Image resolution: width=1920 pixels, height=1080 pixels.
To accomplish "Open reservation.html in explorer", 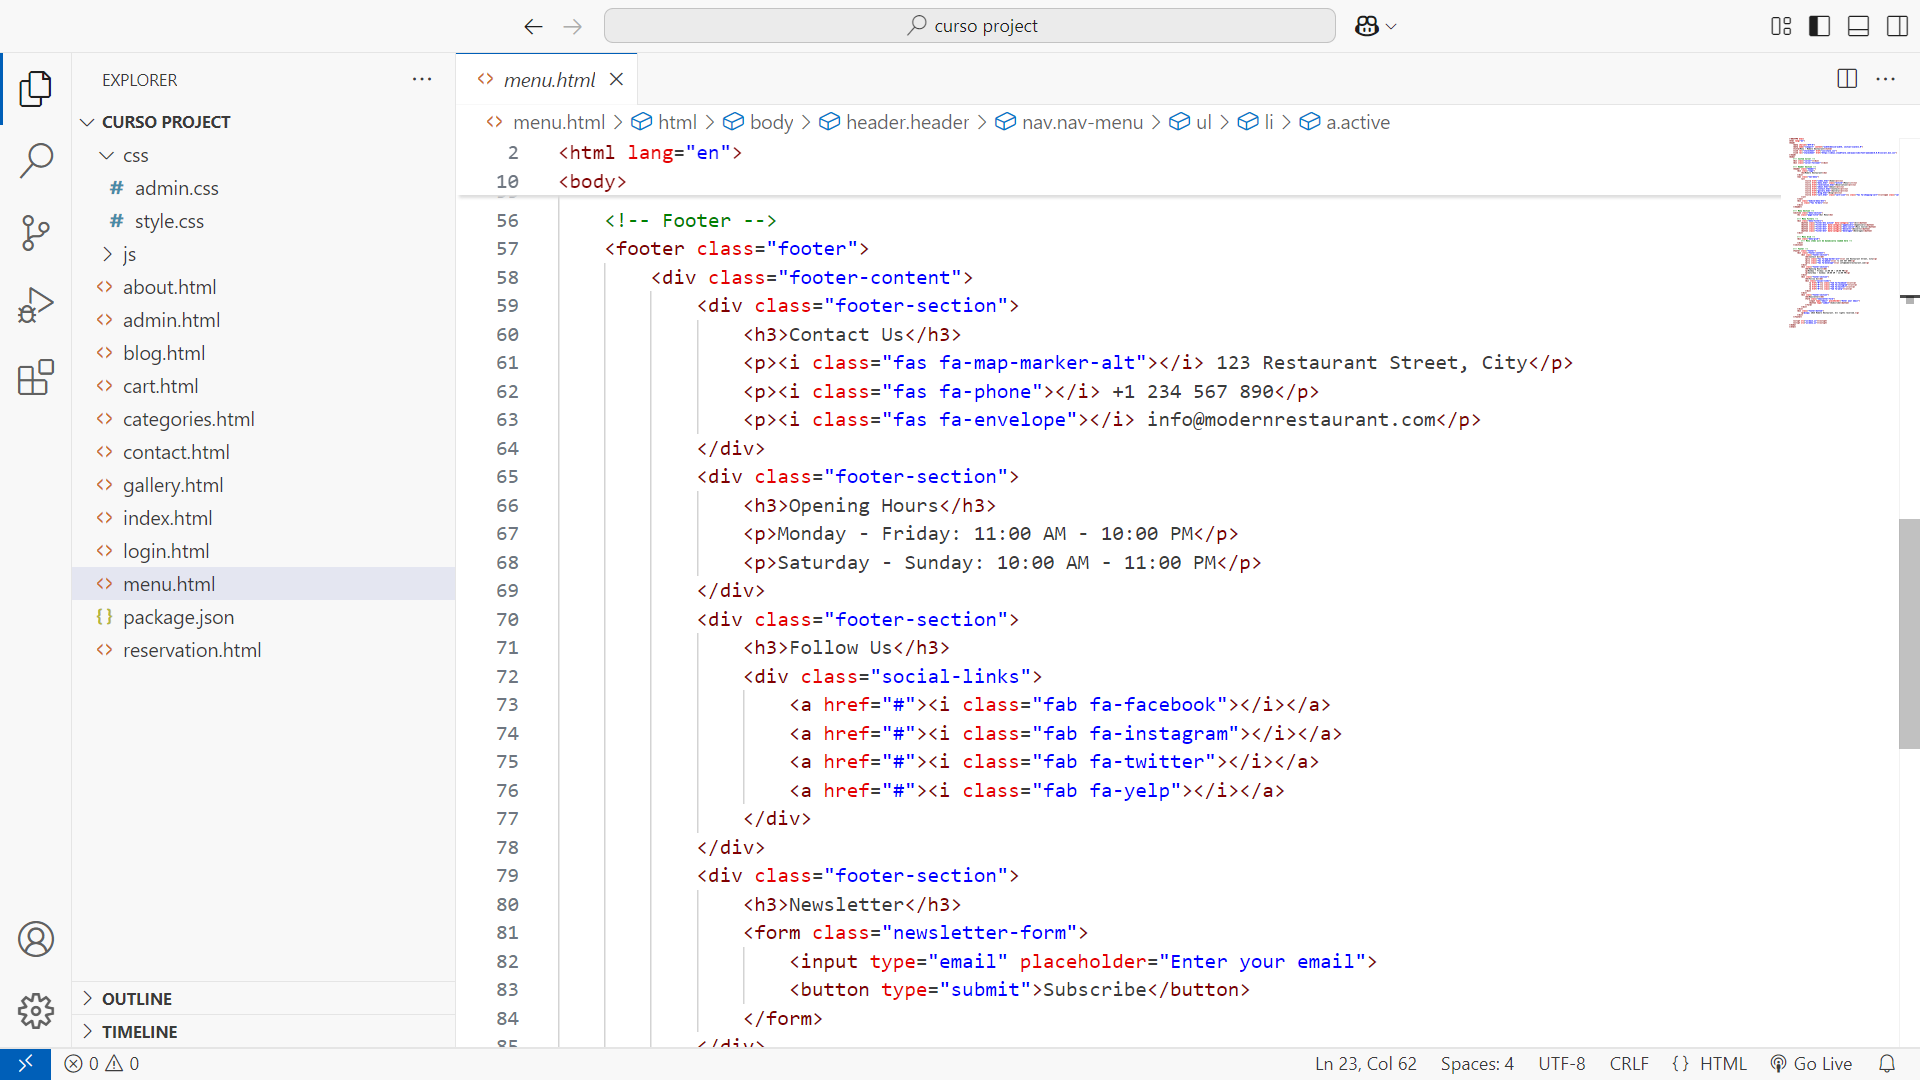I will pos(264,650).
